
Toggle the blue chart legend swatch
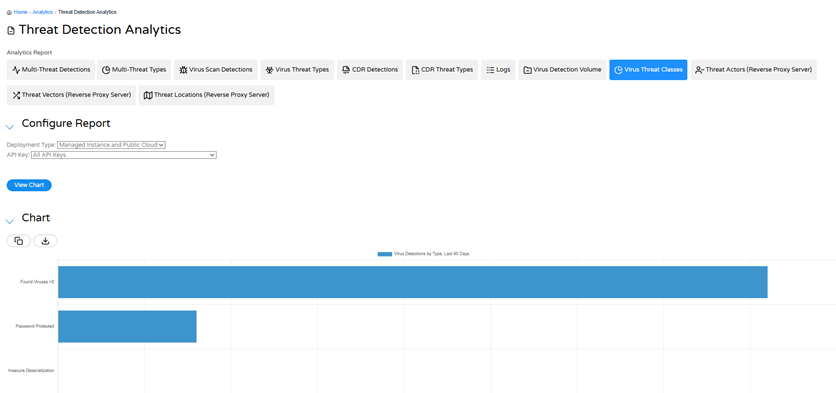point(384,254)
